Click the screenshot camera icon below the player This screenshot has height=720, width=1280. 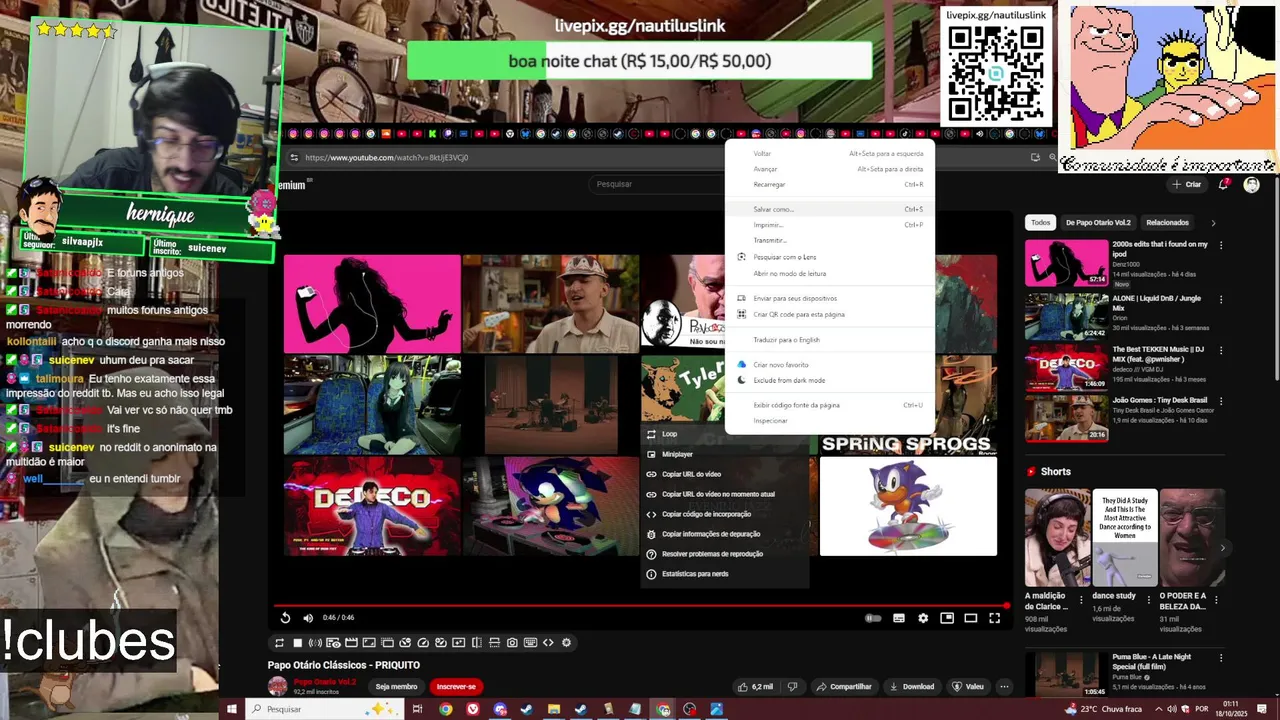(512, 643)
